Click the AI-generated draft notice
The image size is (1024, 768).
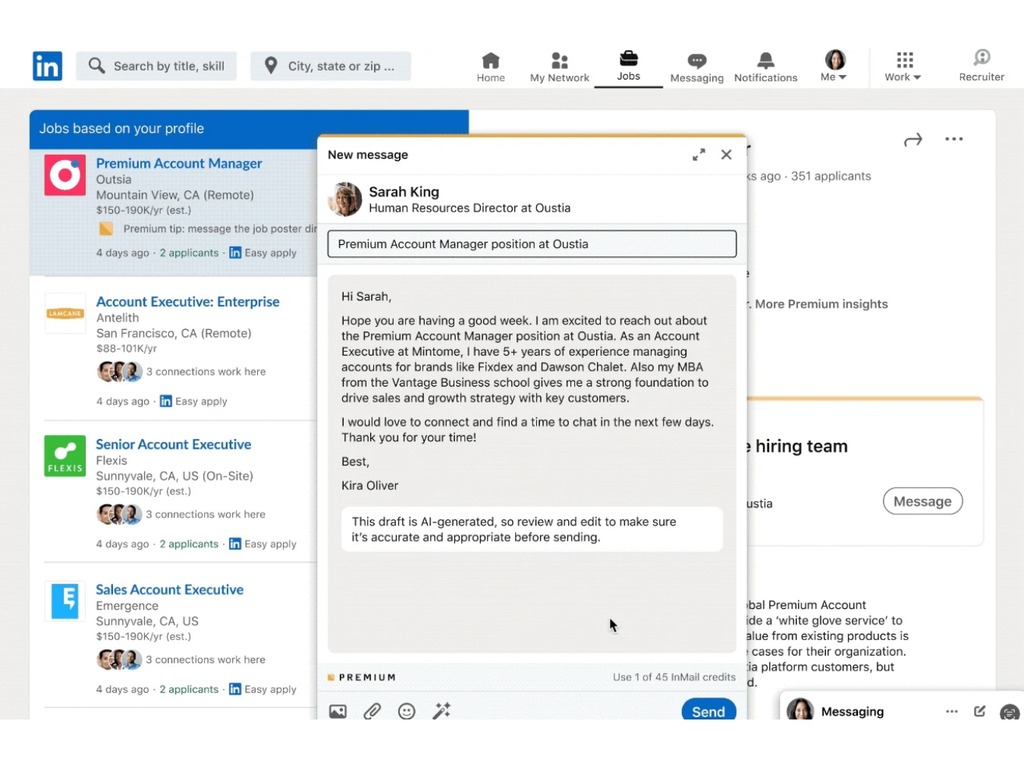click(x=532, y=530)
